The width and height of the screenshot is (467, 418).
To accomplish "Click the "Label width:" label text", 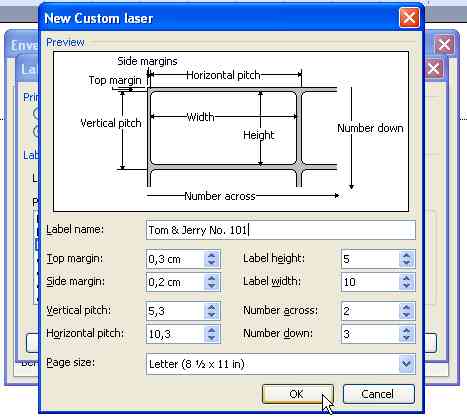I will [x=272, y=281].
